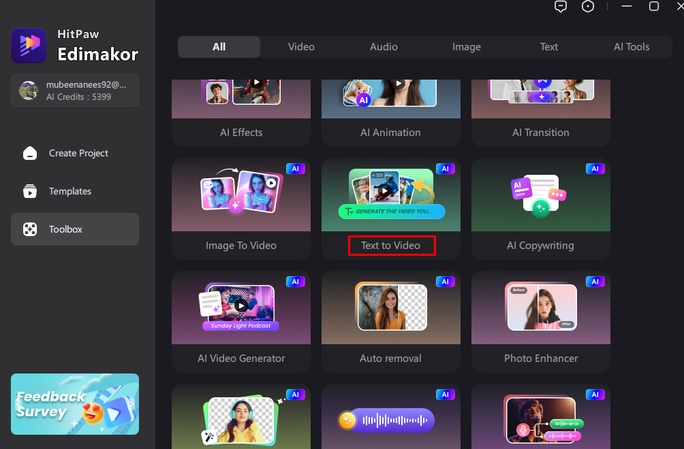Click the HitPaw Edimakor logo icon

29,45
